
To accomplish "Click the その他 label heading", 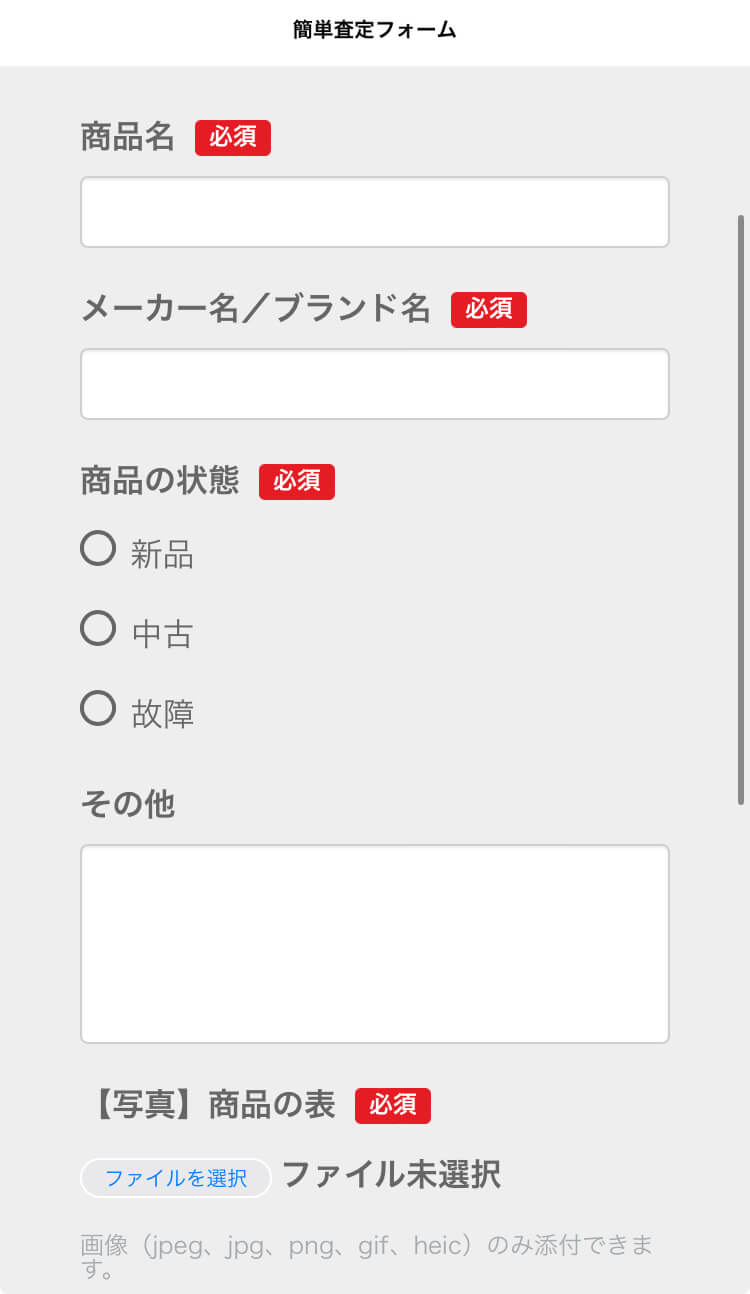I will tap(128, 803).
